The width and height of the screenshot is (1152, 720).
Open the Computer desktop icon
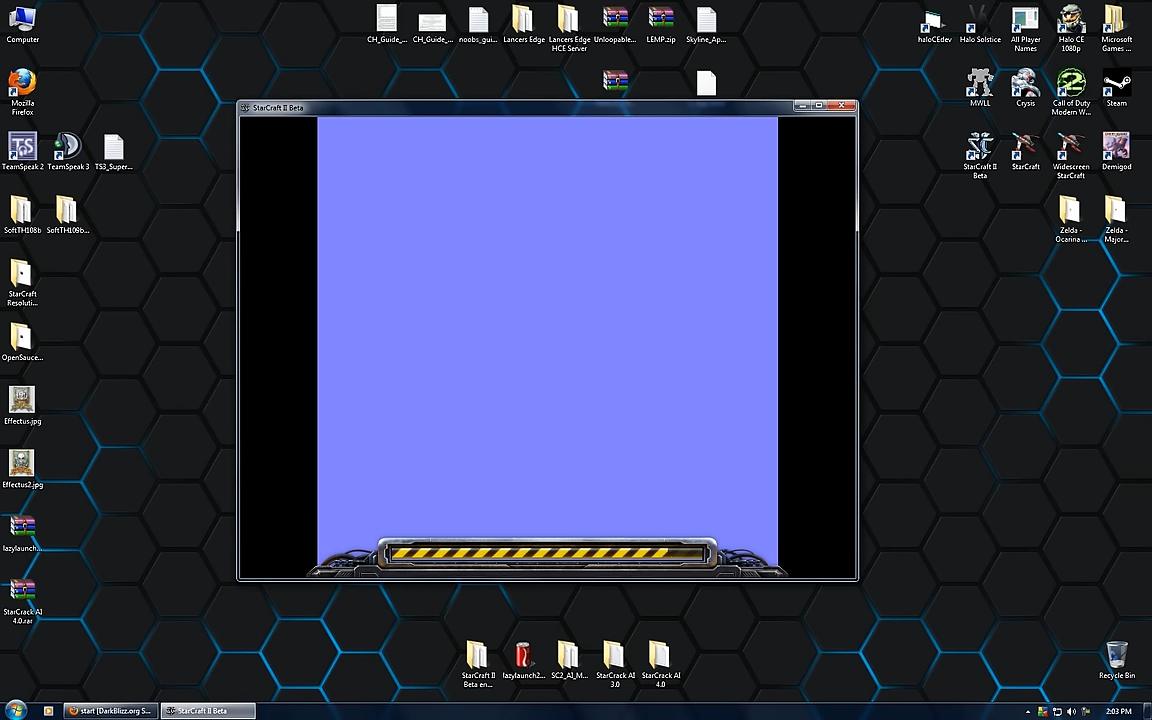tap(22, 20)
